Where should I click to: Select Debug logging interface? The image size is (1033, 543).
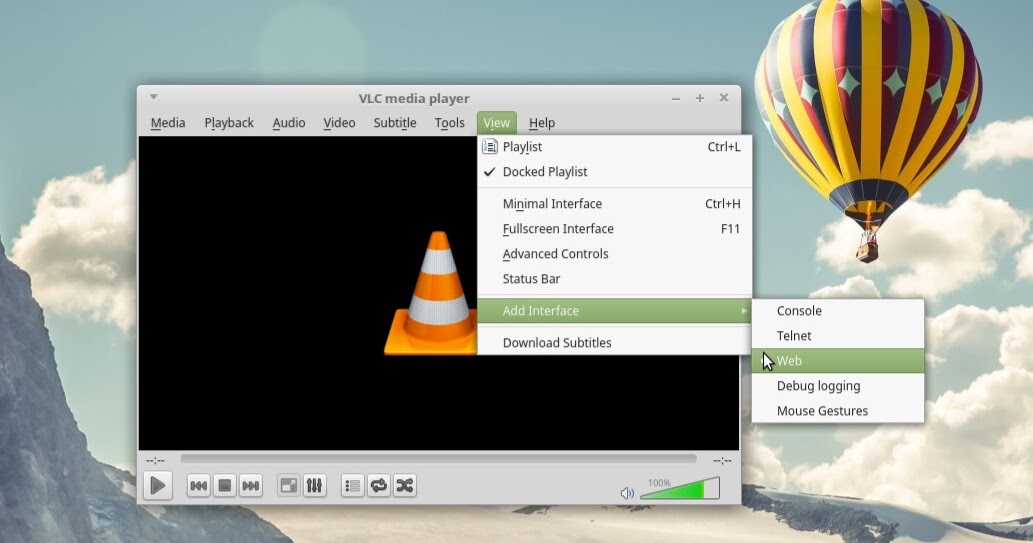818,386
